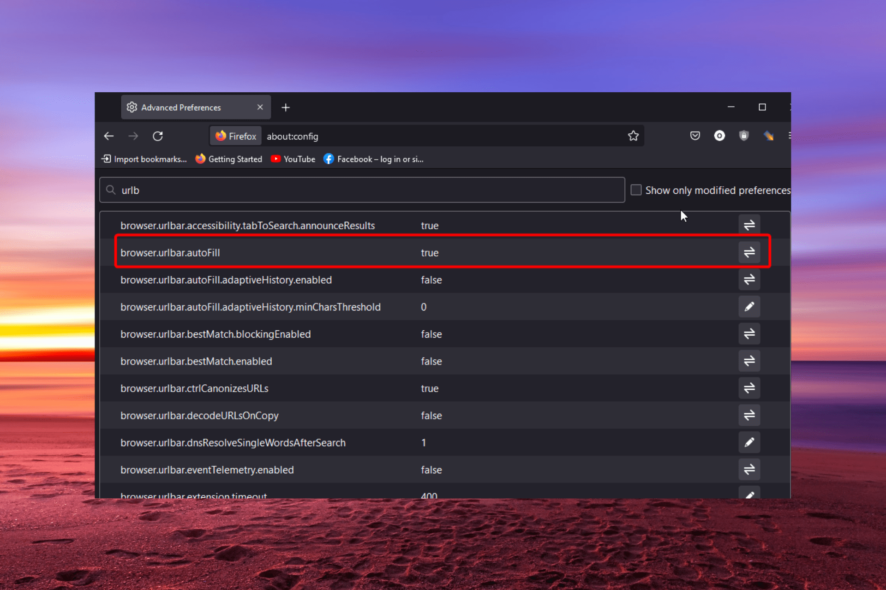Open the account profile icon near Pocket
This screenshot has height=590, width=886.
[719, 135]
